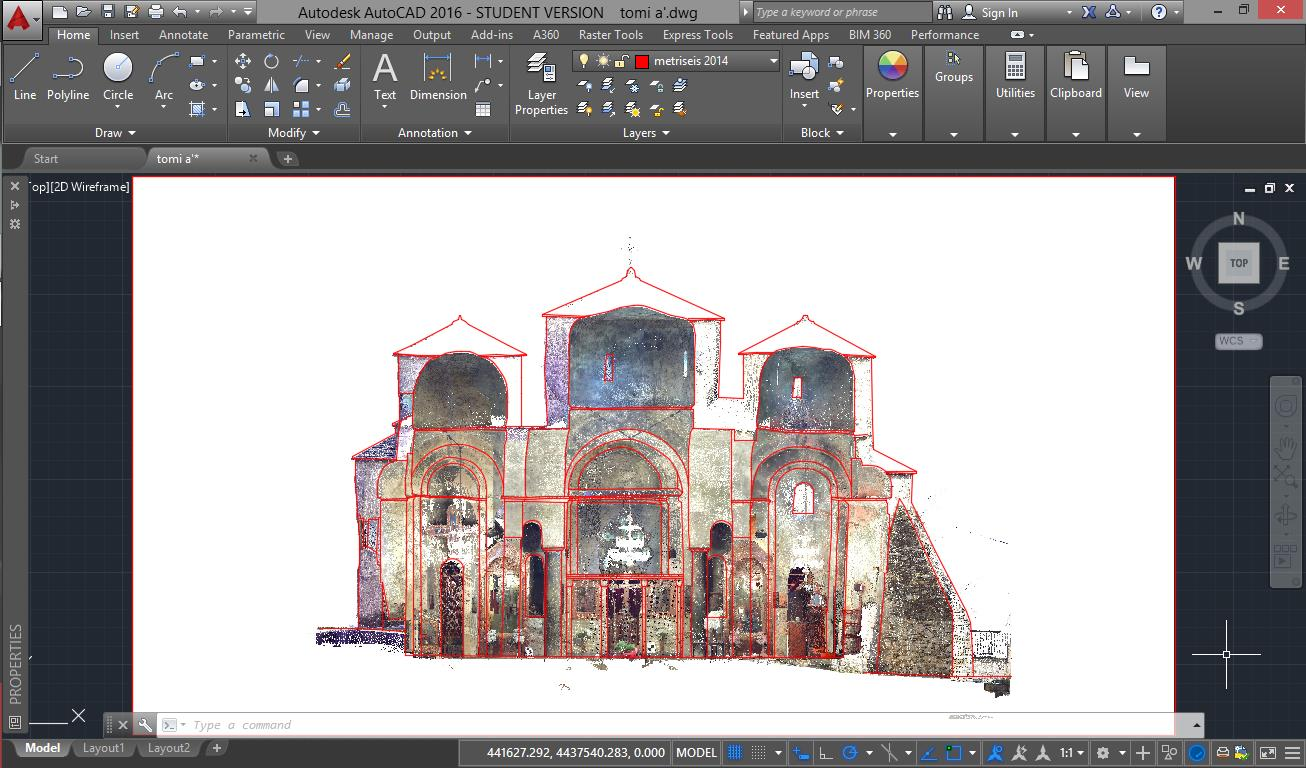Click the Explode tool icon

342,85
